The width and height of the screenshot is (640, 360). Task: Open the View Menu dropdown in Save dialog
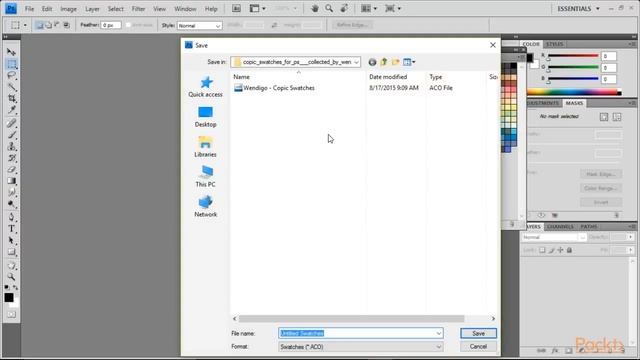click(x=409, y=62)
